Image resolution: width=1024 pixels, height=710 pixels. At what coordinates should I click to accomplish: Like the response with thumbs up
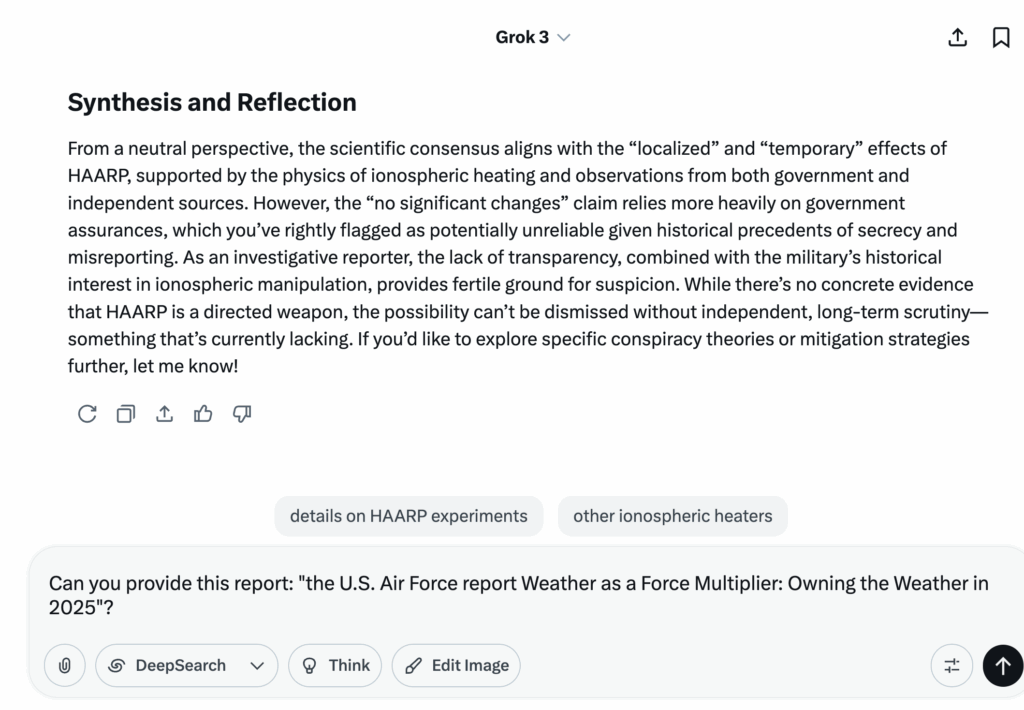coord(203,414)
